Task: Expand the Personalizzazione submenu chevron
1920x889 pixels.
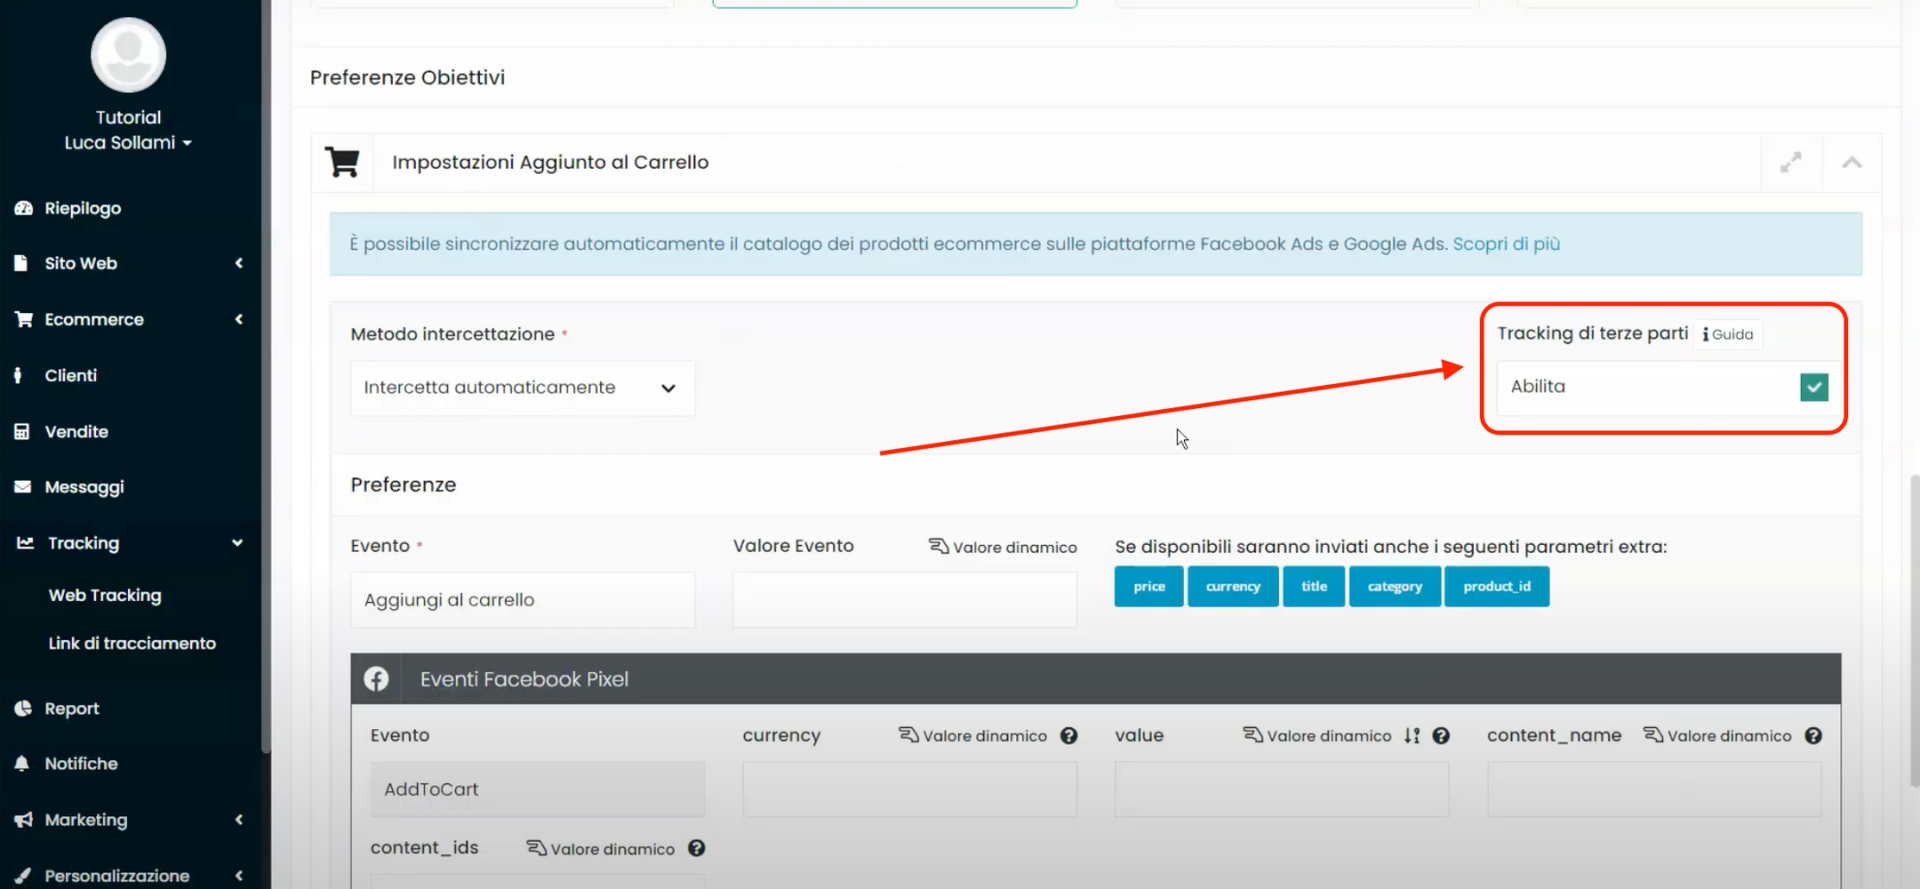Action: point(239,875)
